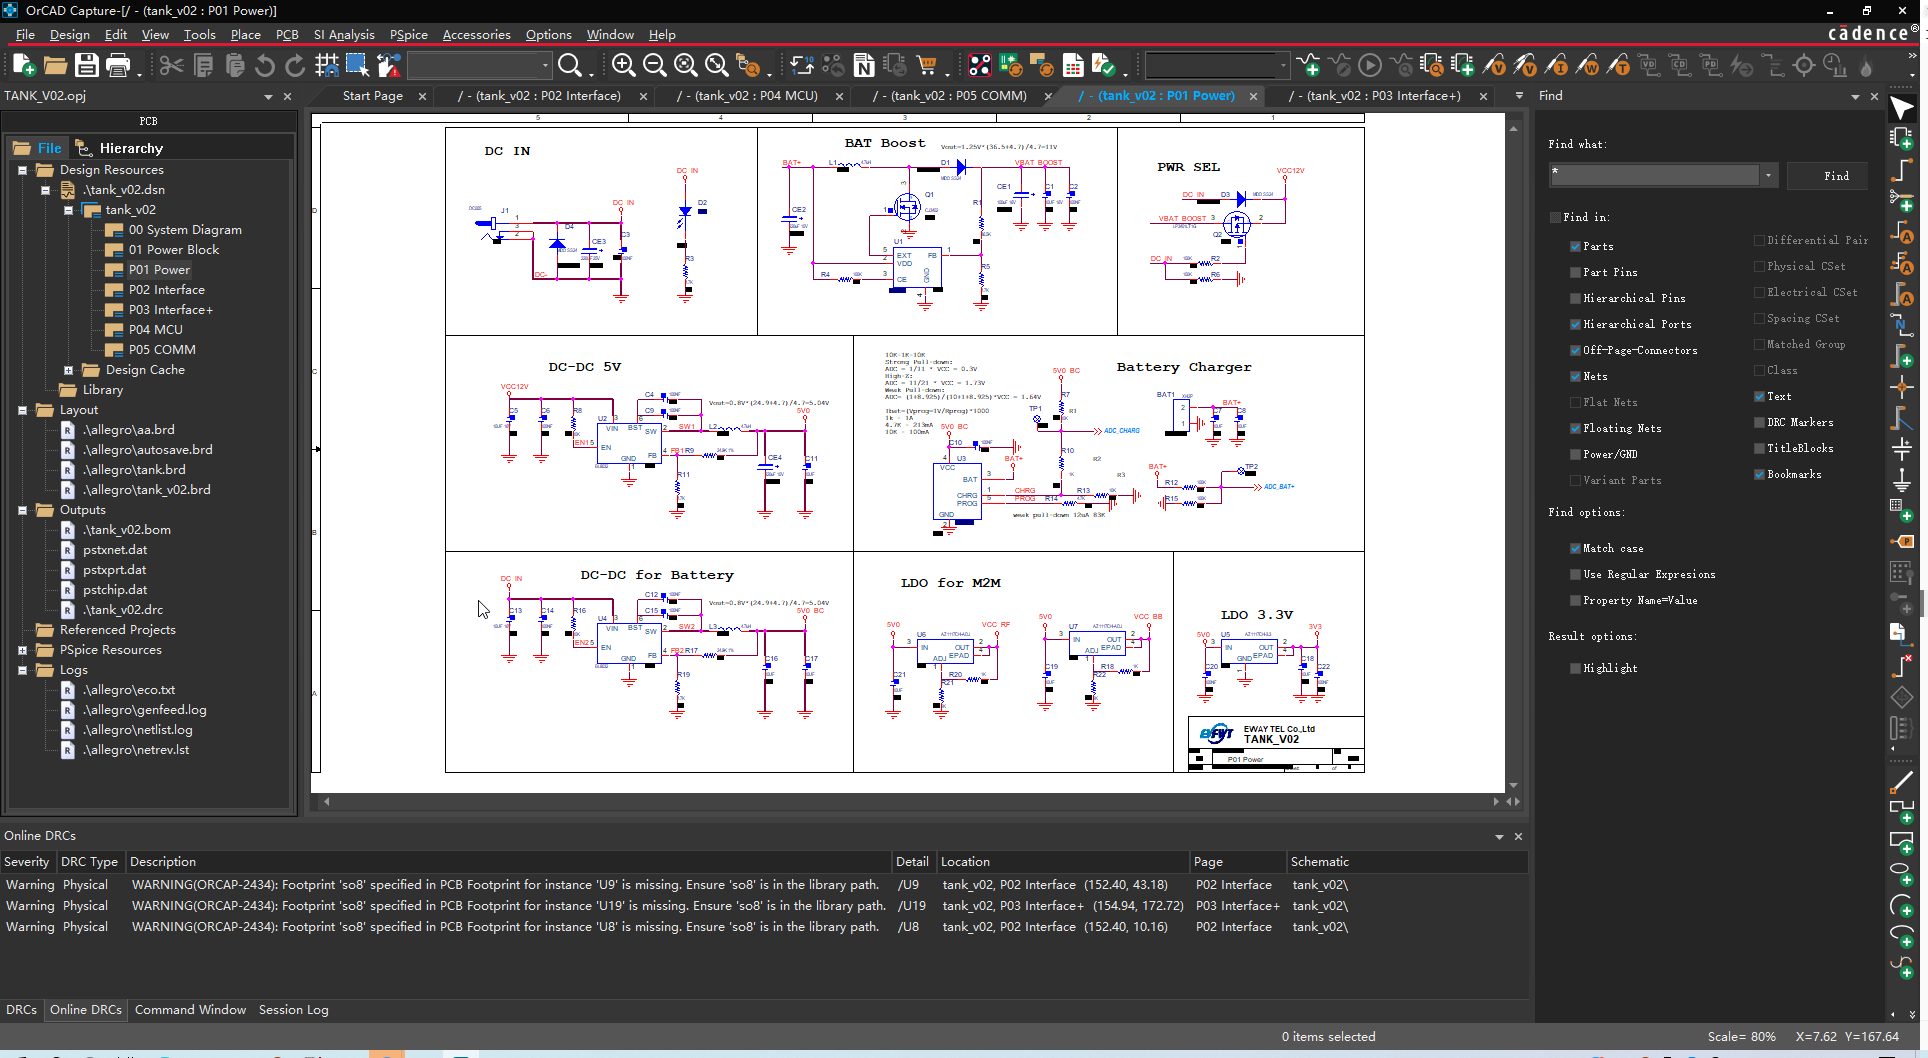1928x1058 pixels.
Task: Enable the Part Pins checkbox
Action: click(1575, 272)
